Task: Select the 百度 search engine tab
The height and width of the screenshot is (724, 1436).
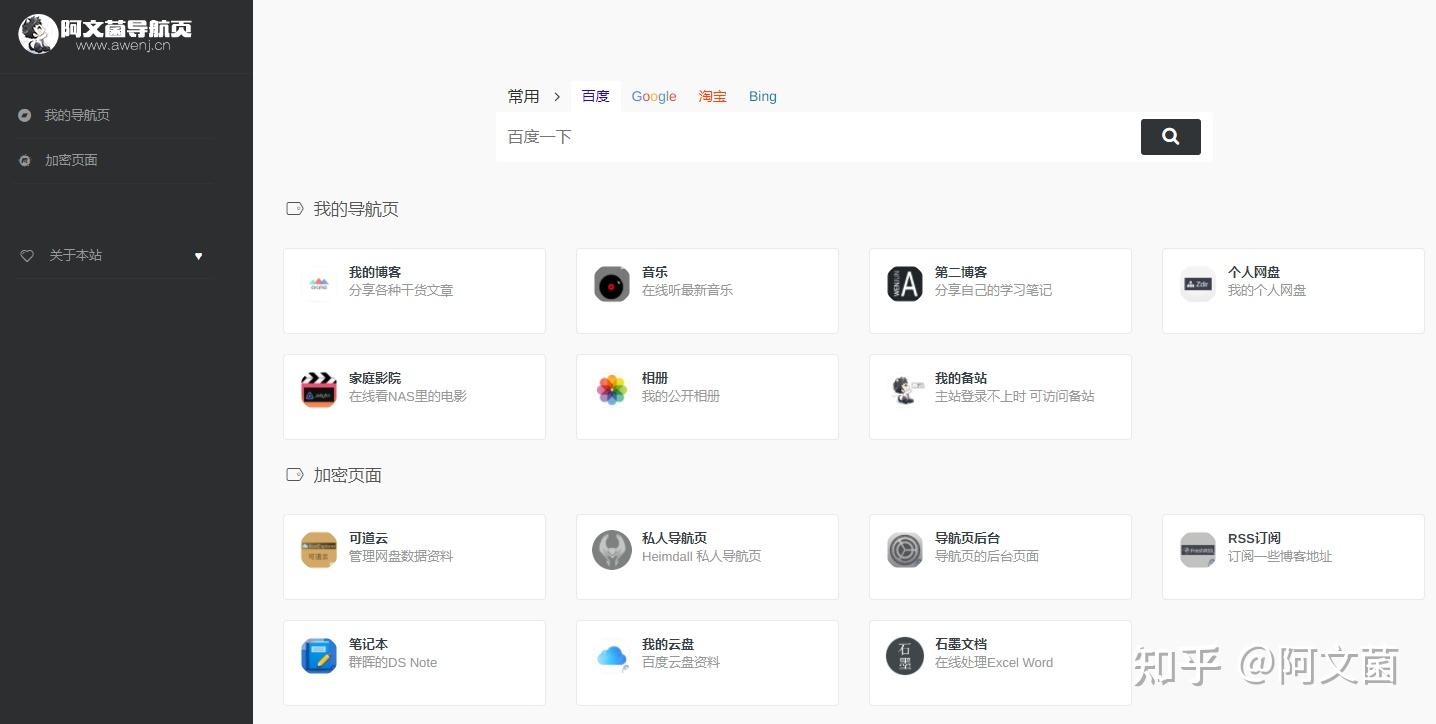Action: (596, 96)
